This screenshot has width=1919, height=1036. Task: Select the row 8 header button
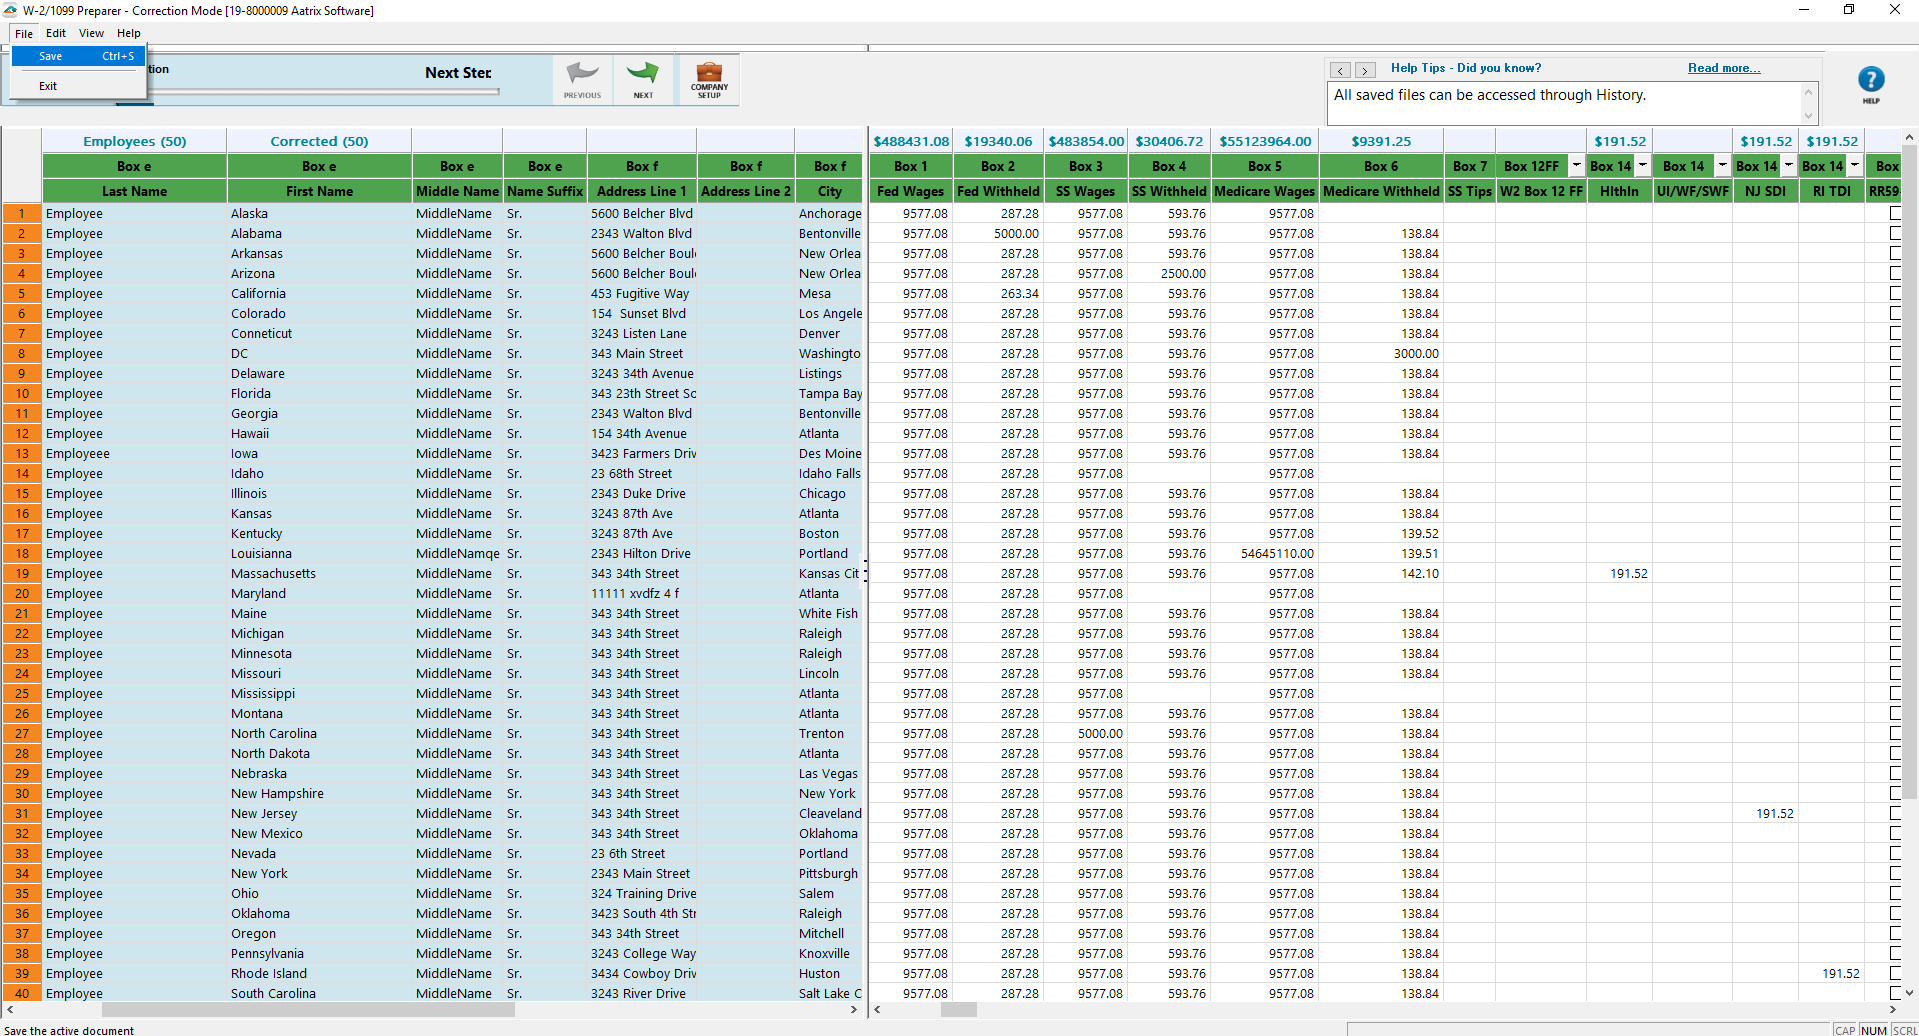[x=21, y=353]
